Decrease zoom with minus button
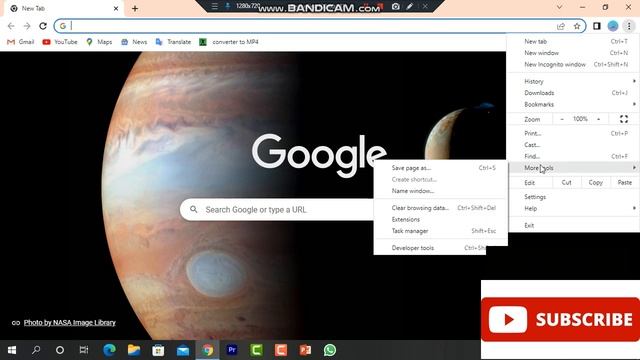This screenshot has height=360, width=640. (x=562, y=119)
